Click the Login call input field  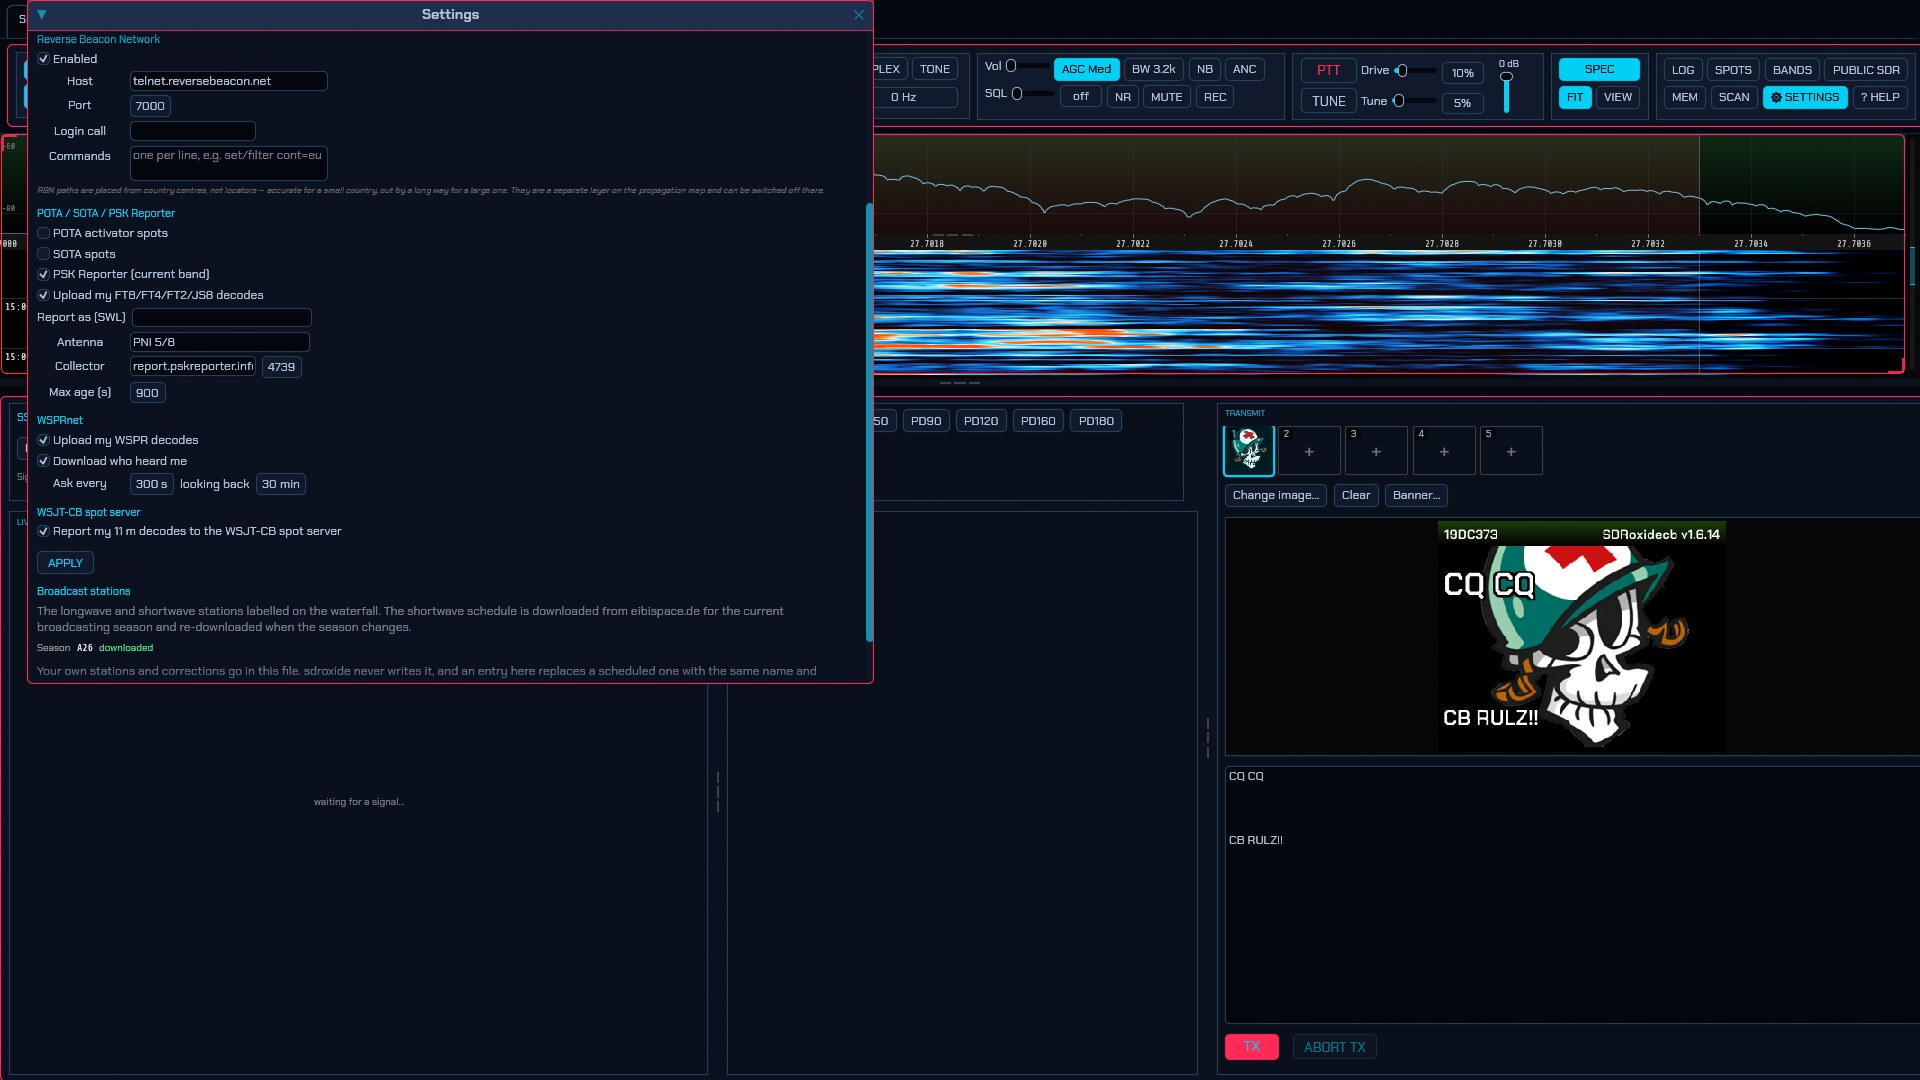pos(193,131)
